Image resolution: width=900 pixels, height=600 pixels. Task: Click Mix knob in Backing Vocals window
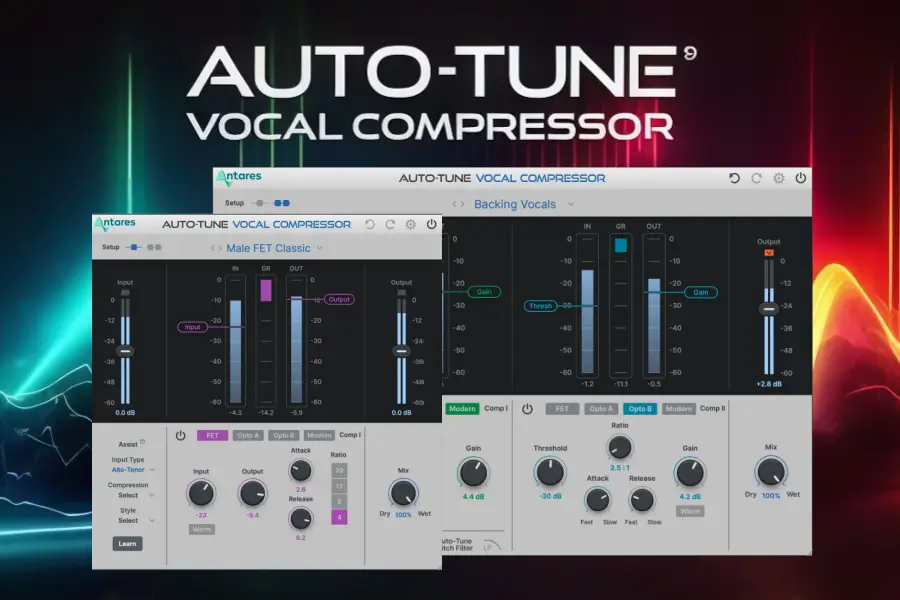pos(770,473)
